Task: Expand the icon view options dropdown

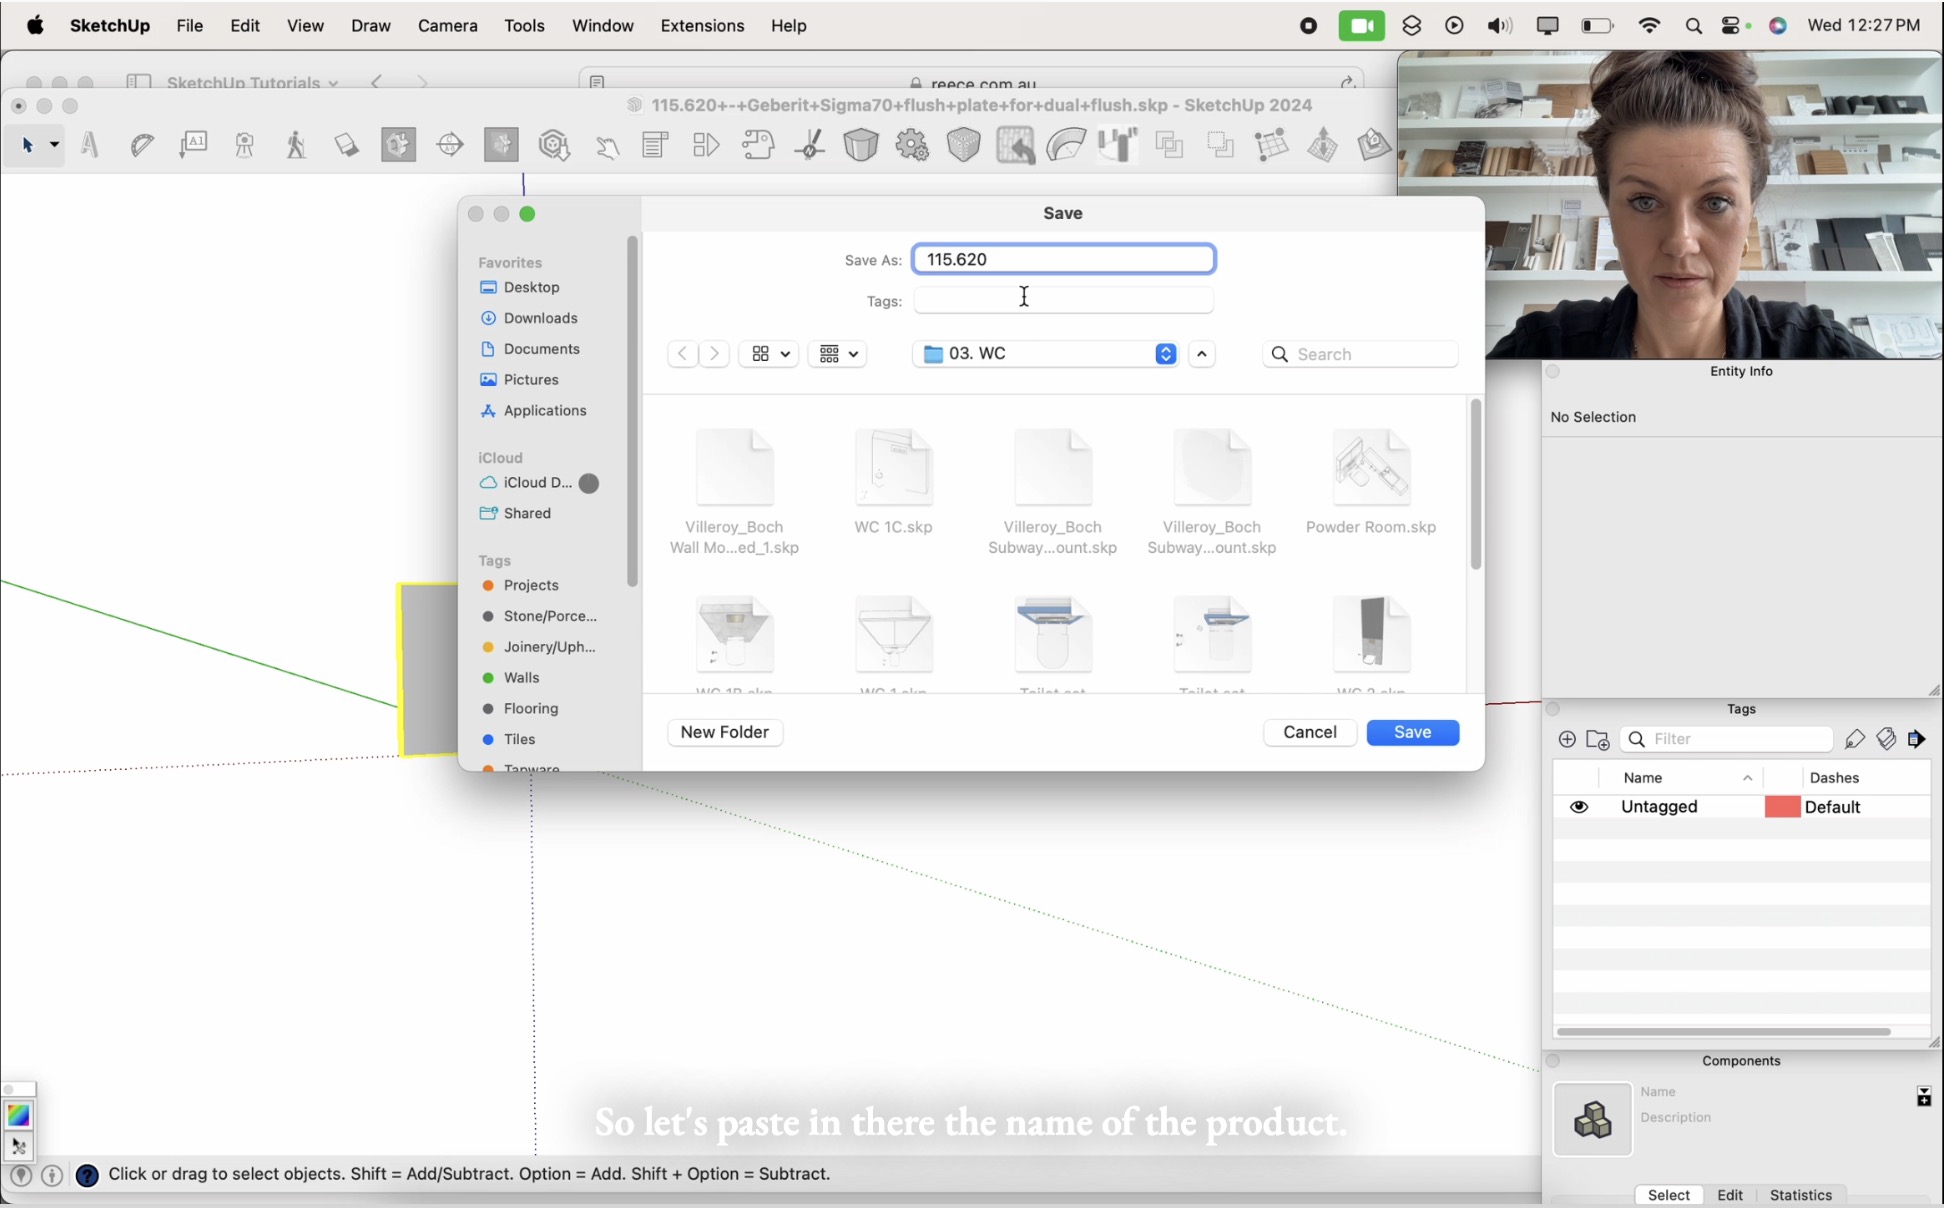Action: click(x=768, y=354)
